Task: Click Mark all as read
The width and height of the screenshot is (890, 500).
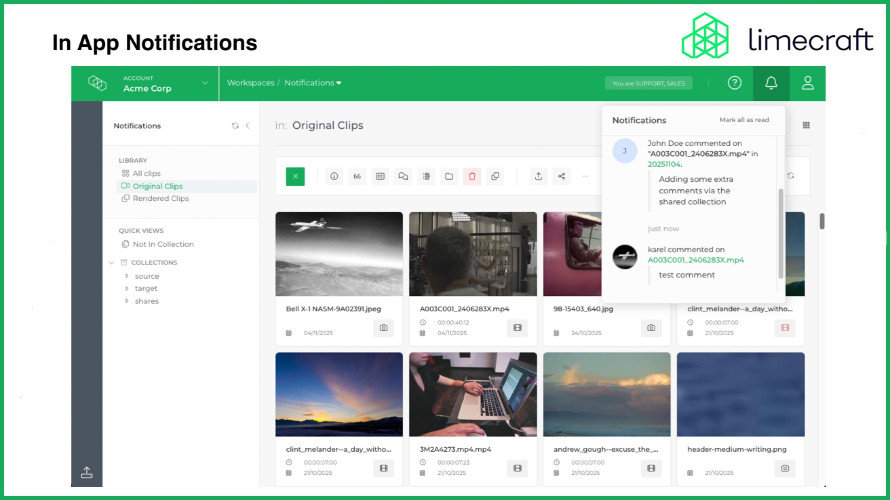Action: pos(744,120)
